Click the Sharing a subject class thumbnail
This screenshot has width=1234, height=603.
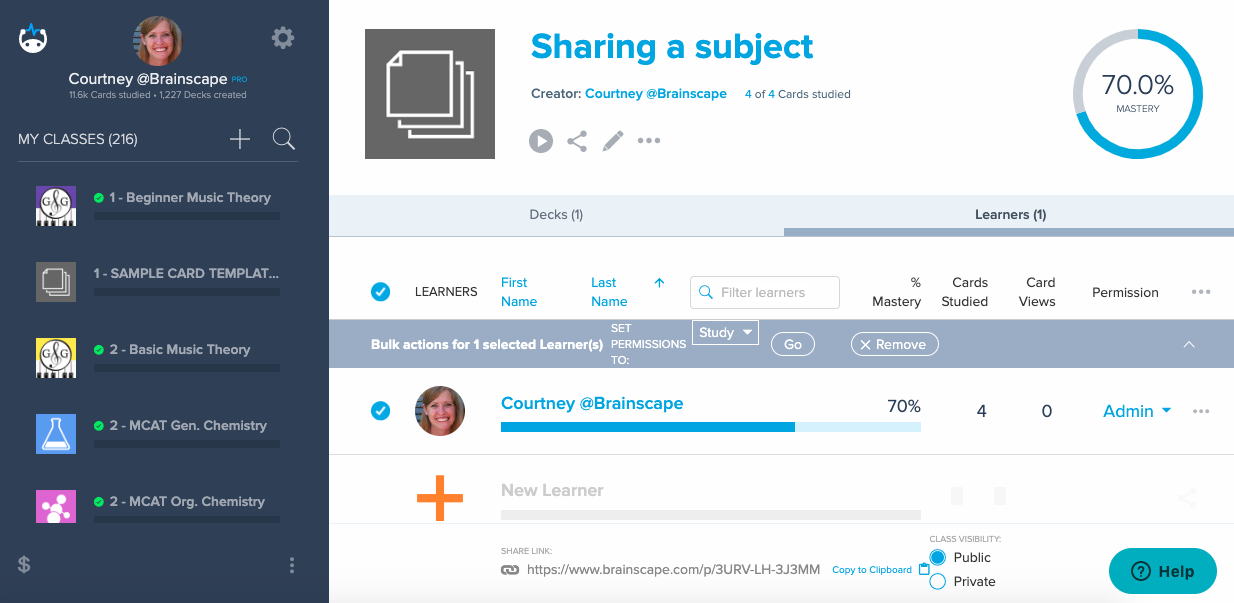430,94
